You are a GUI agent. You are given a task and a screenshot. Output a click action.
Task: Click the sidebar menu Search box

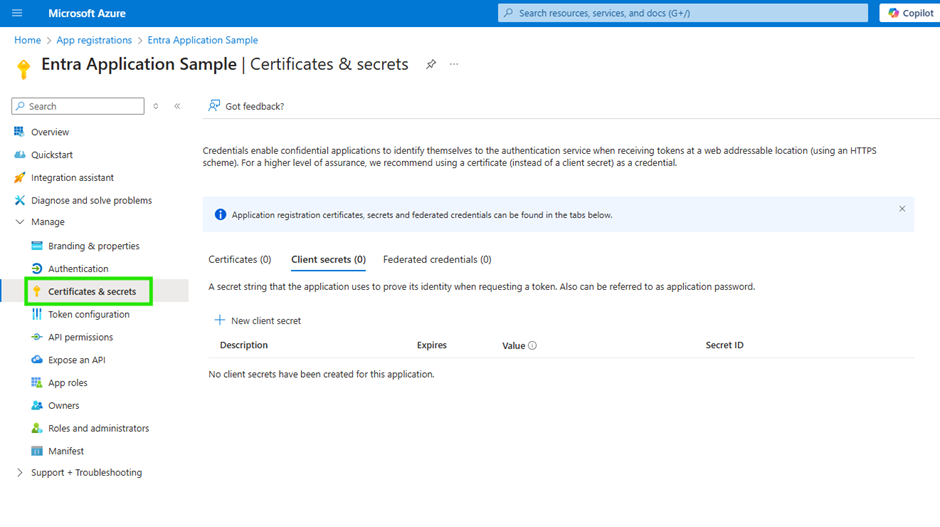pos(78,106)
